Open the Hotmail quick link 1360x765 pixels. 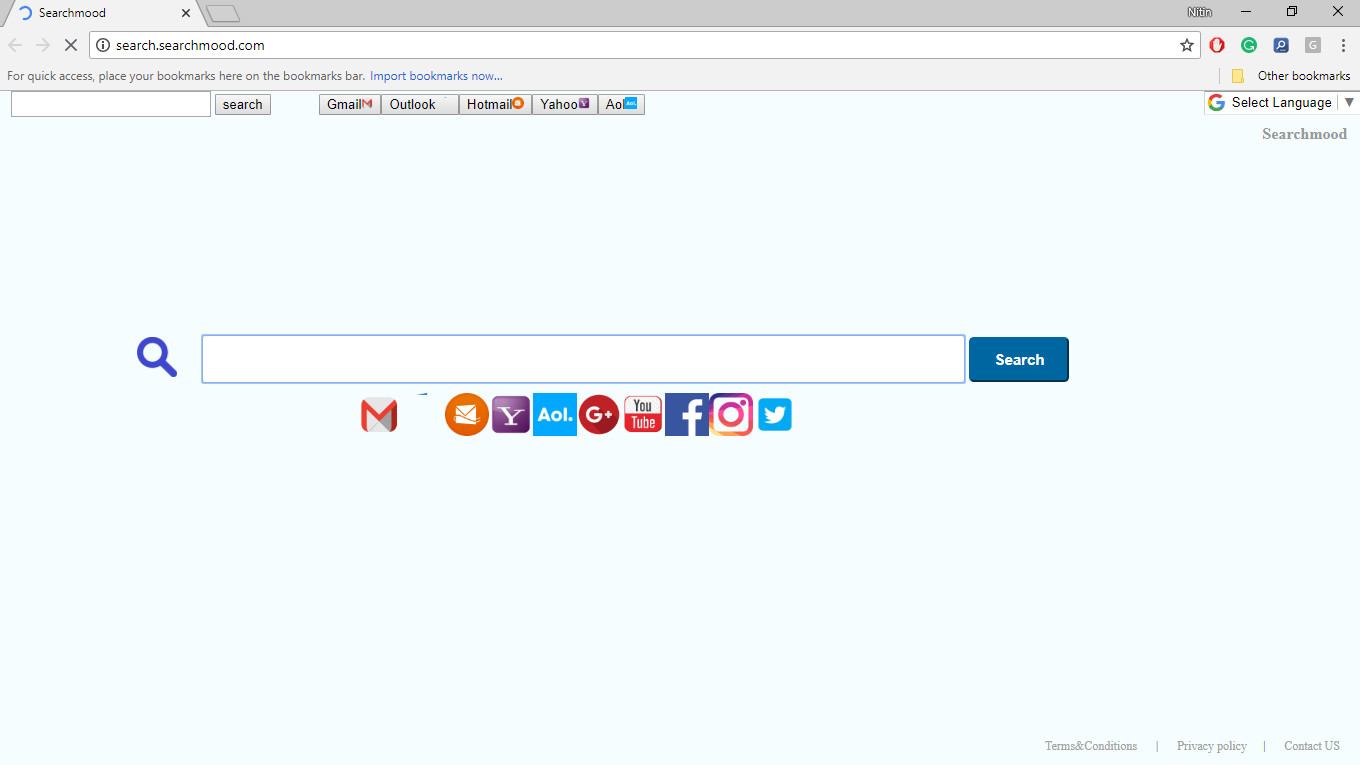(494, 103)
